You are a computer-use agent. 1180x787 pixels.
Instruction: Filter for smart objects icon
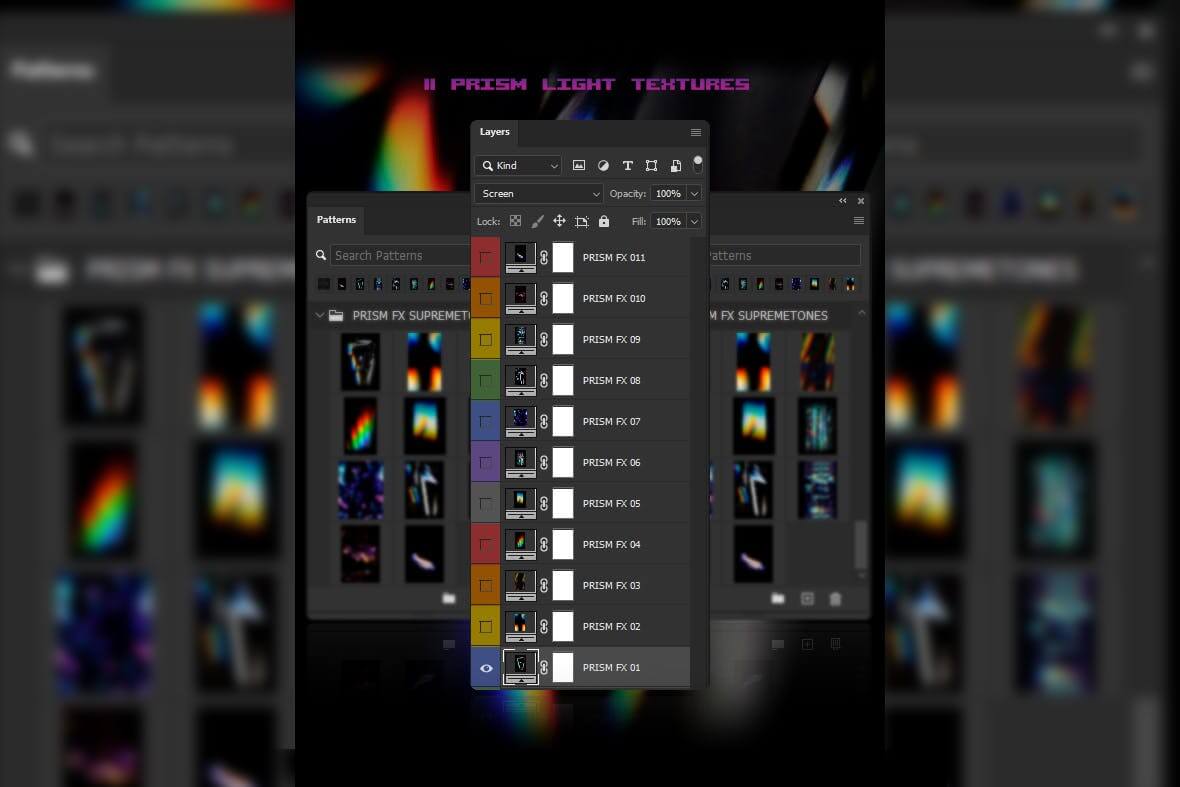point(675,166)
